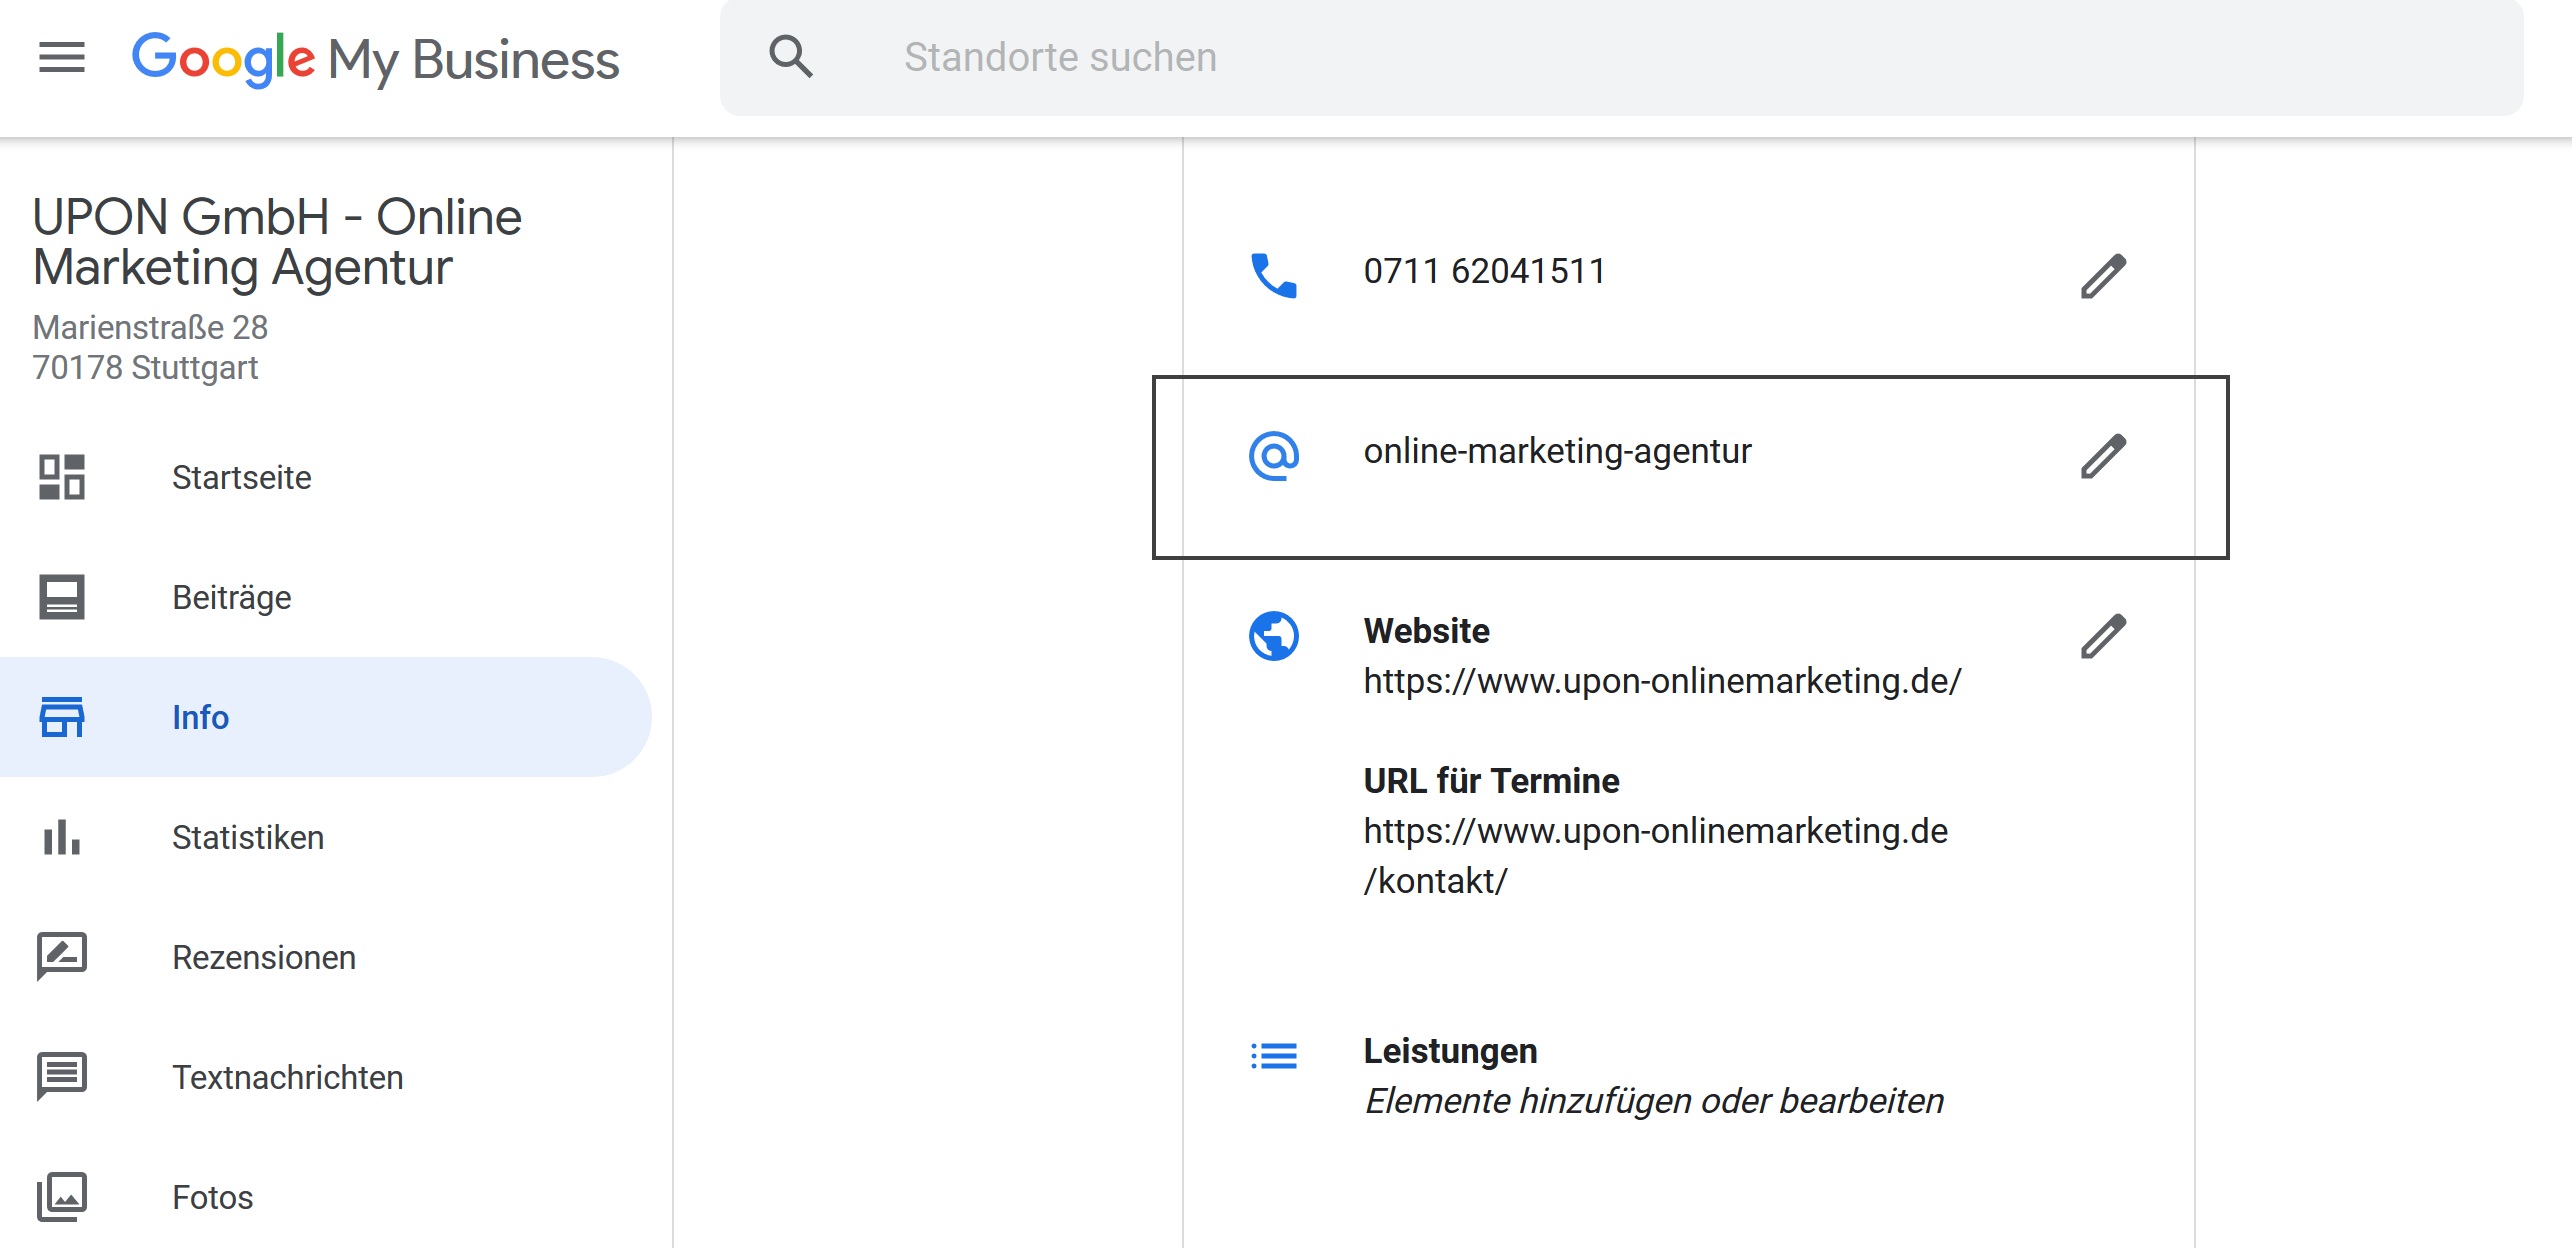
Task: Open Startseite in the sidebar
Action: click(x=241, y=477)
